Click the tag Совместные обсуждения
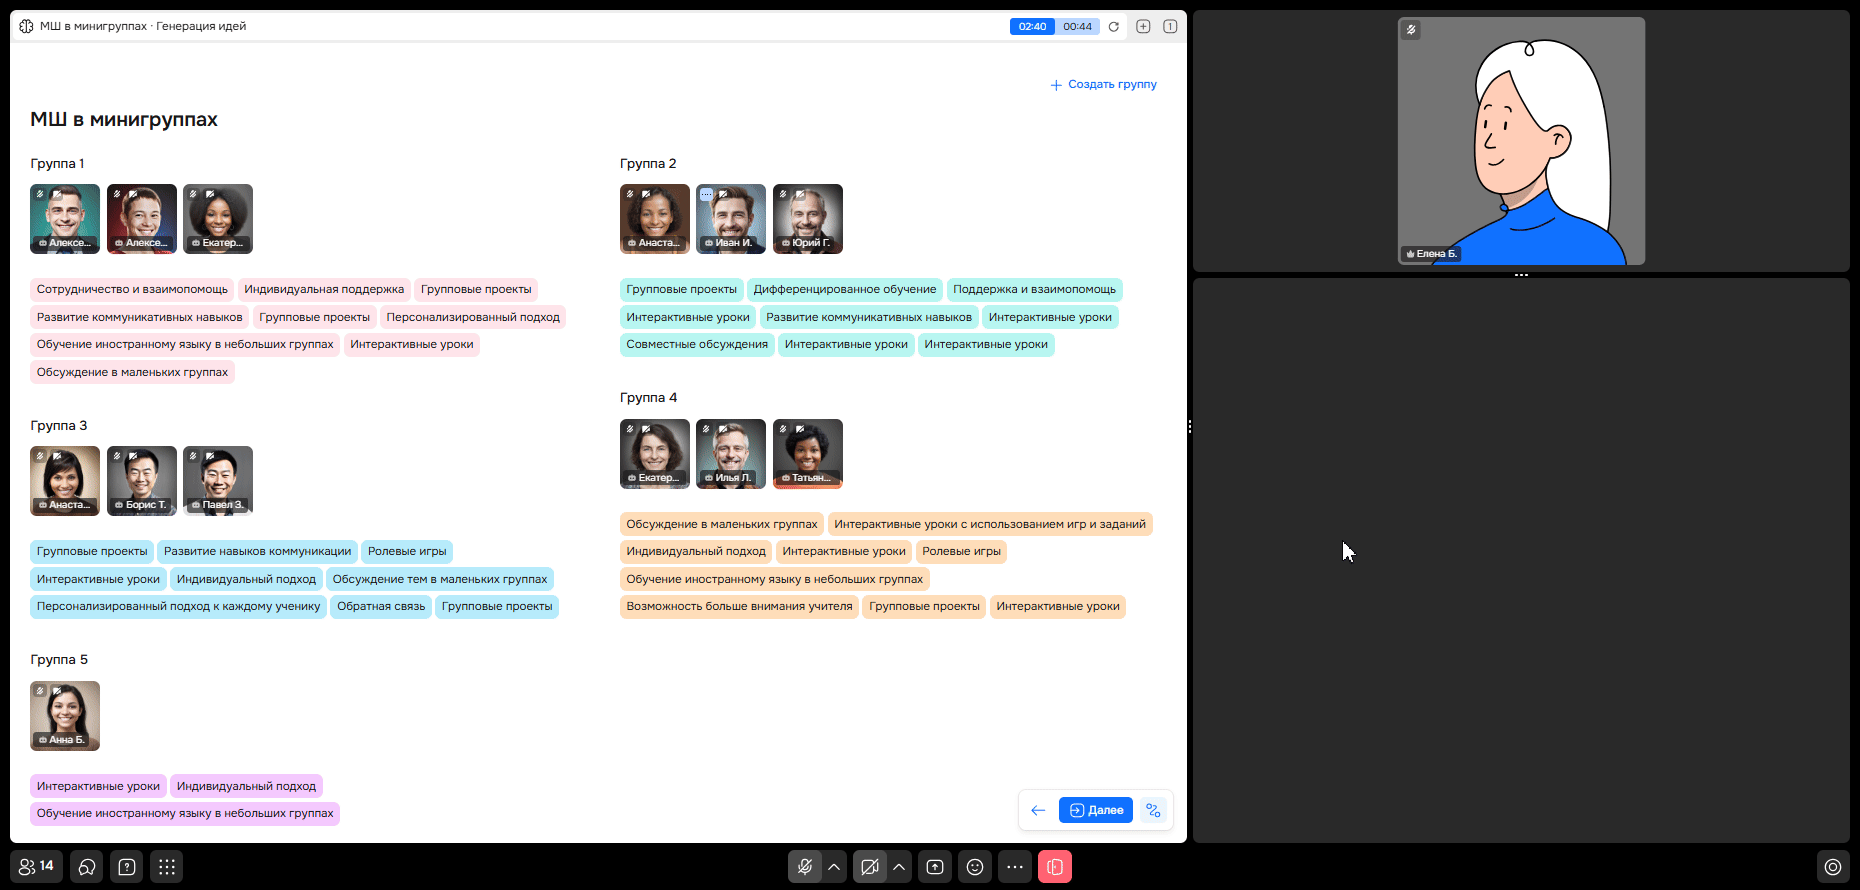This screenshot has height=890, width=1860. pyautogui.click(x=697, y=344)
